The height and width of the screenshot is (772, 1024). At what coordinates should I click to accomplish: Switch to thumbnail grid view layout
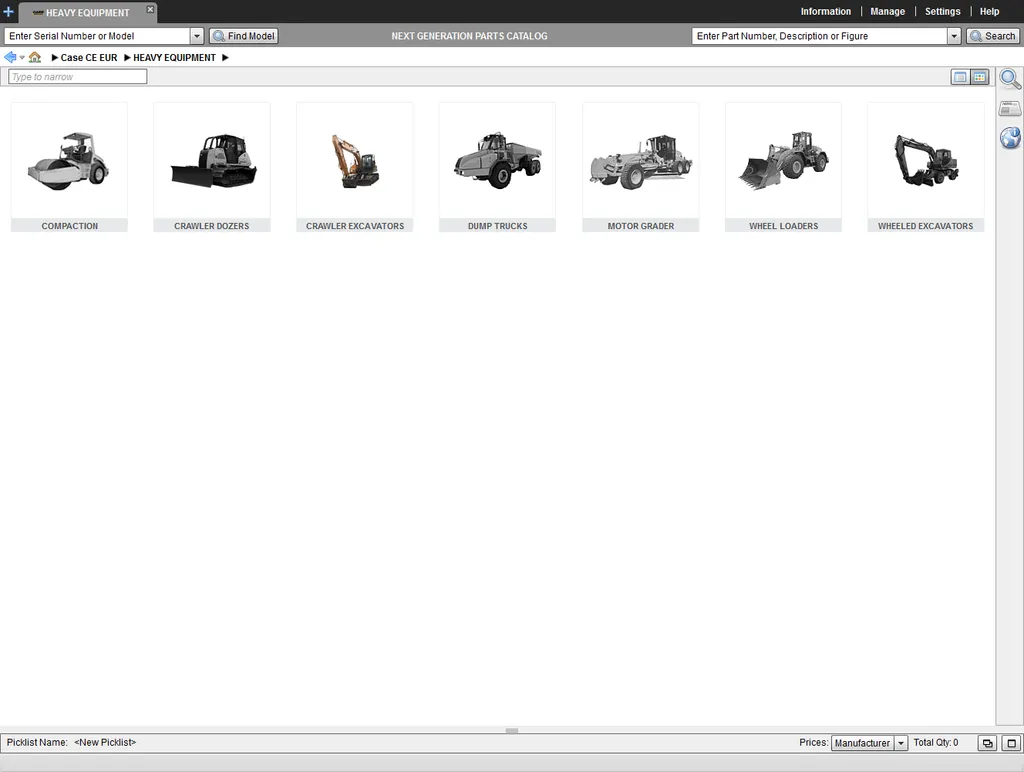pos(980,77)
